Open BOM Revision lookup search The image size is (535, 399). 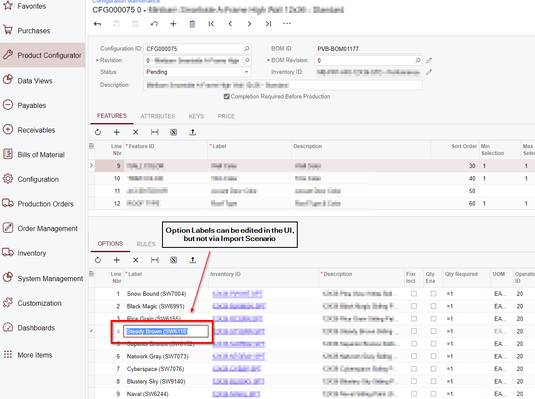pos(418,60)
